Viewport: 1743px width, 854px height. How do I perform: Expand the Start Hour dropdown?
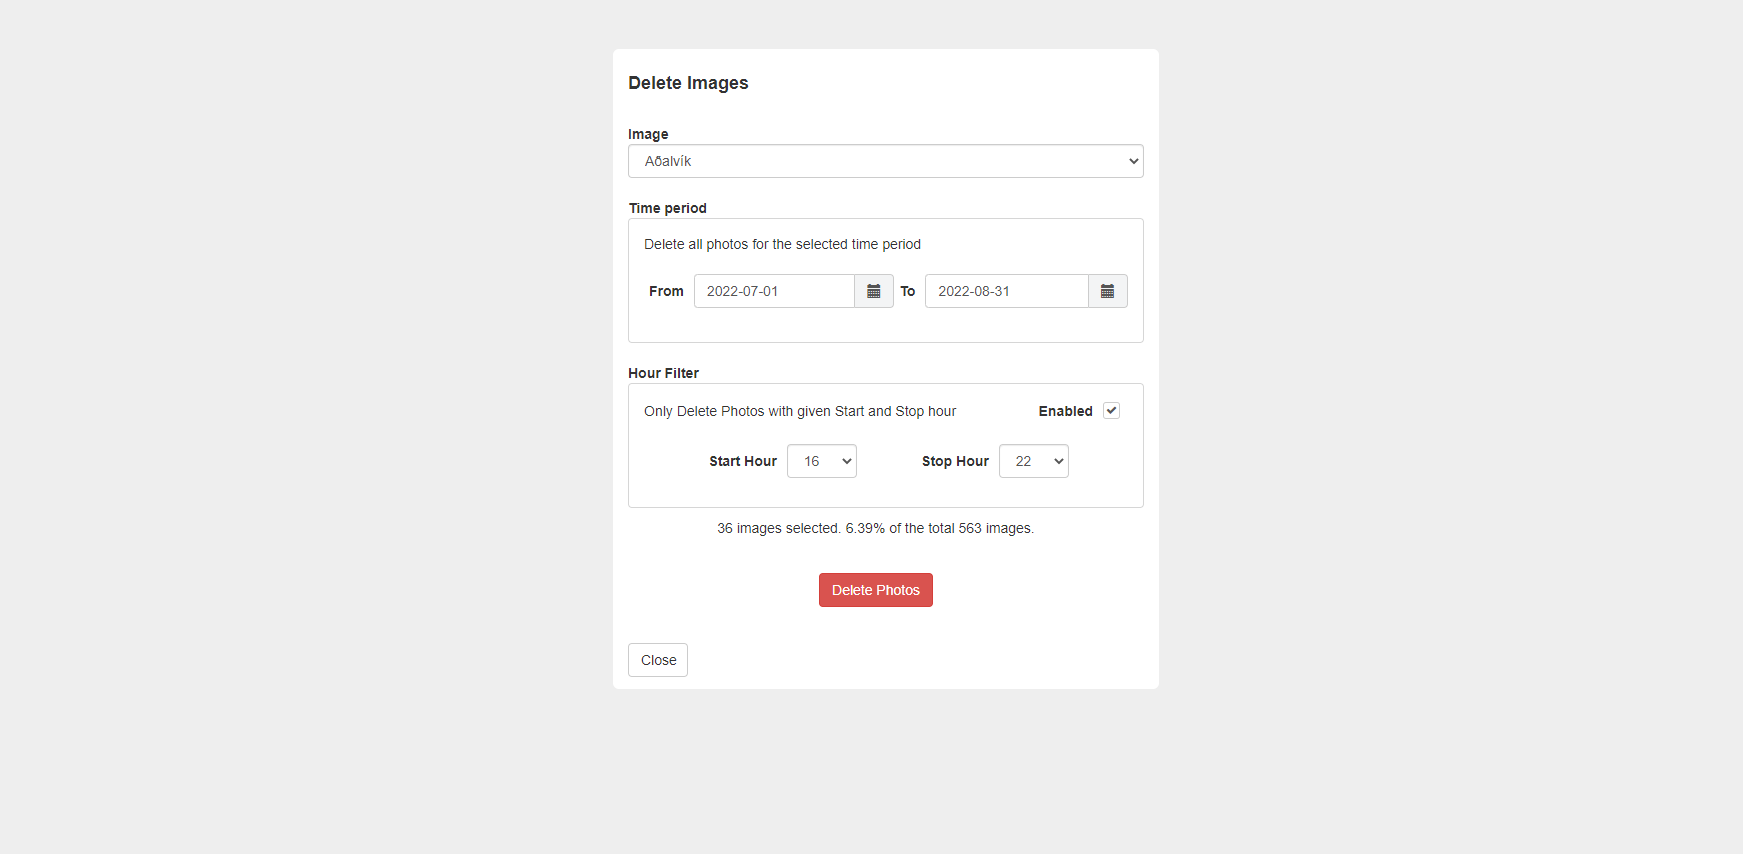click(822, 461)
